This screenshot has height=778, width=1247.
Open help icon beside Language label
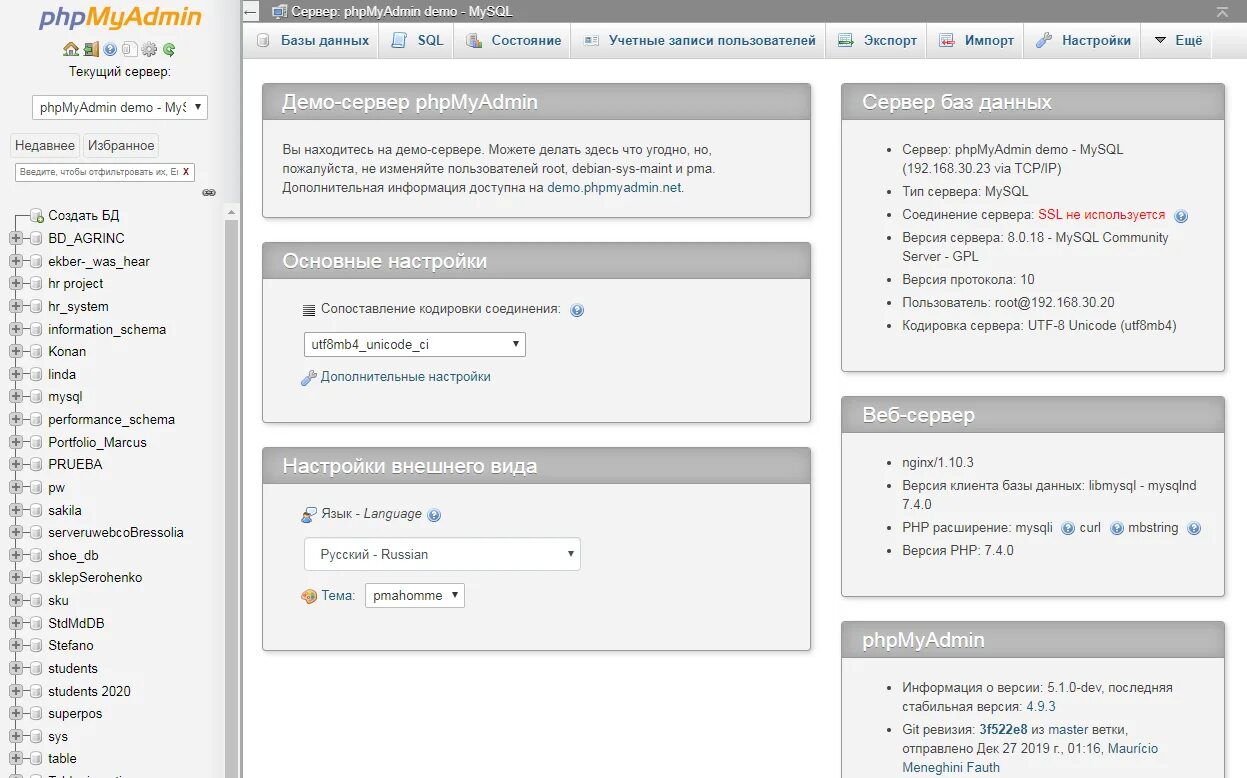434,515
